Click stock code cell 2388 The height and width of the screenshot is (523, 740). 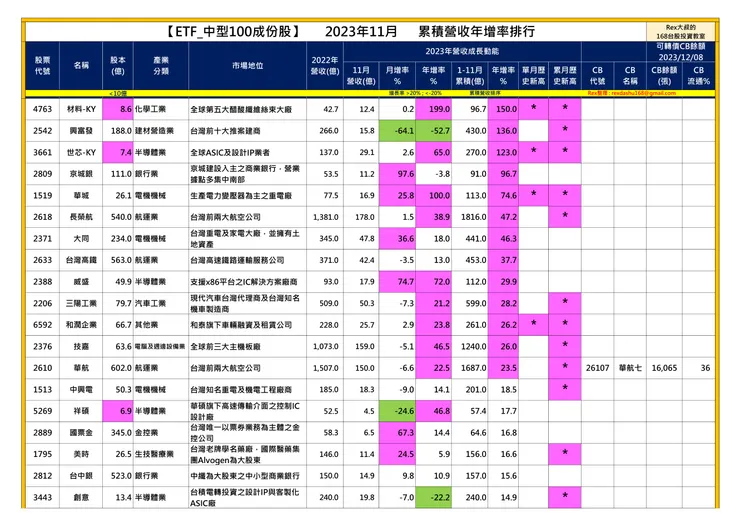(x=42, y=282)
